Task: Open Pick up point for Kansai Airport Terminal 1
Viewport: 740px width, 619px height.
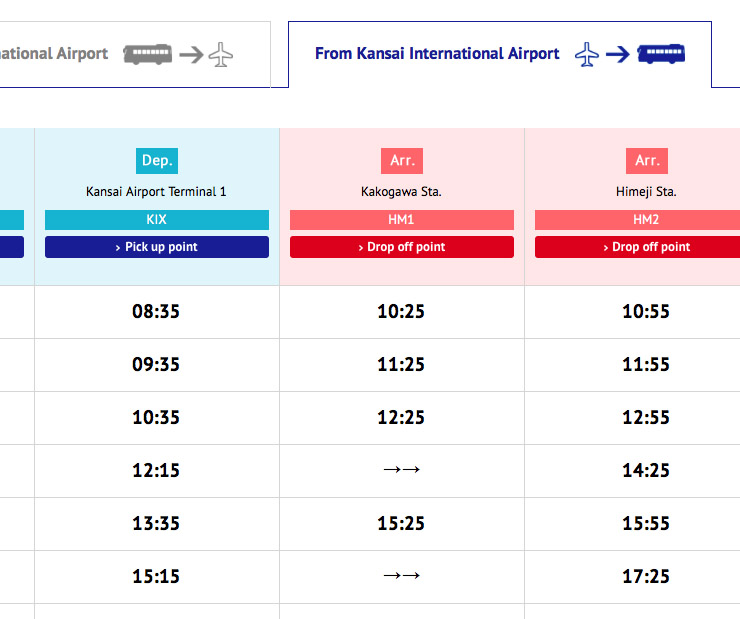Action: click(157, 247)
